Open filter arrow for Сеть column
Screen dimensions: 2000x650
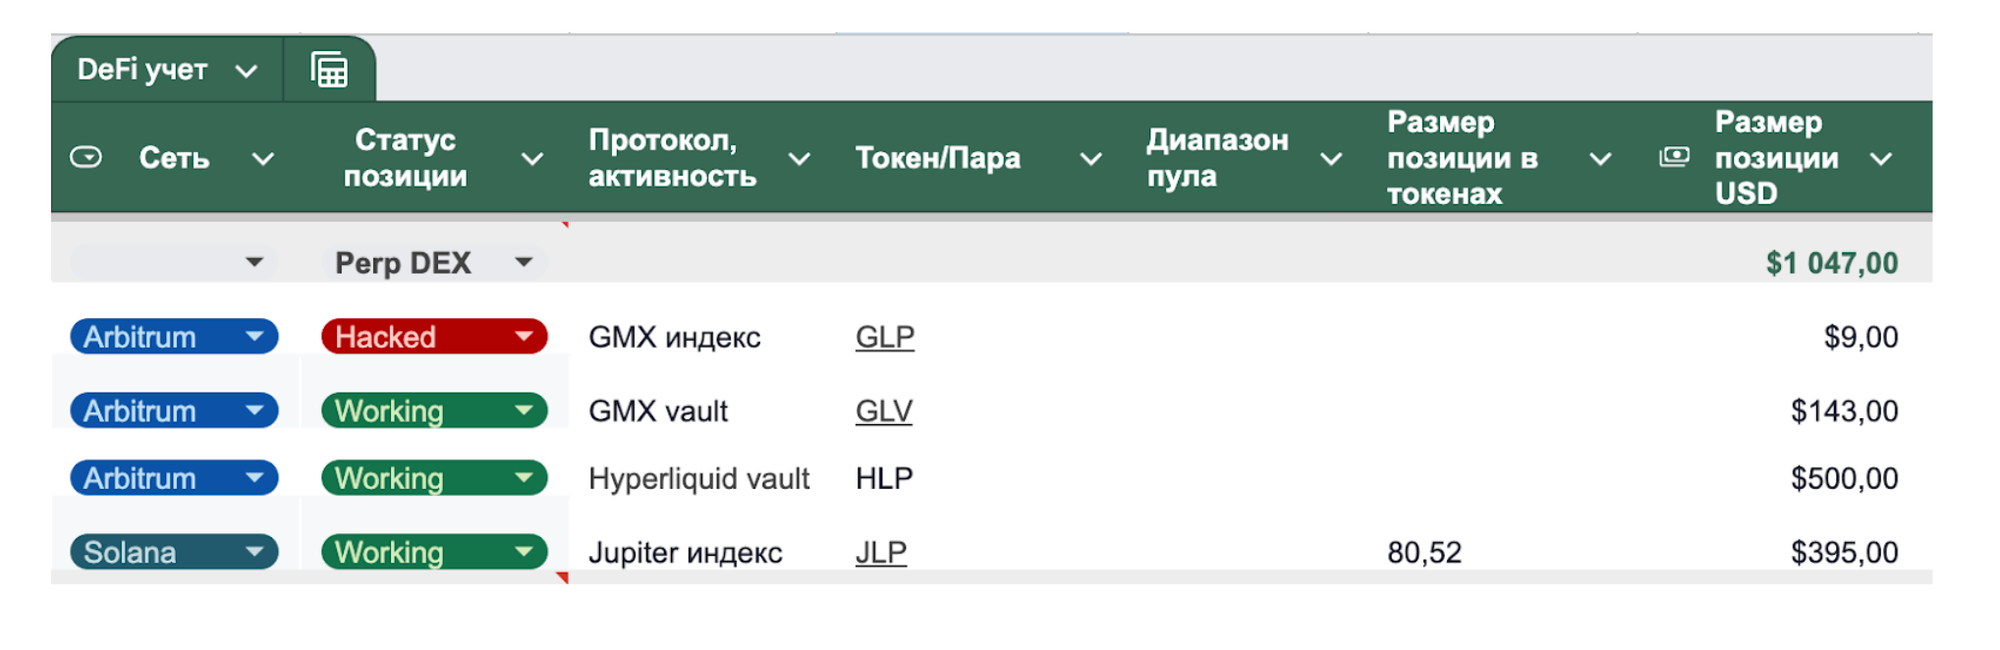pyautogui.click(x=263, y=159)
